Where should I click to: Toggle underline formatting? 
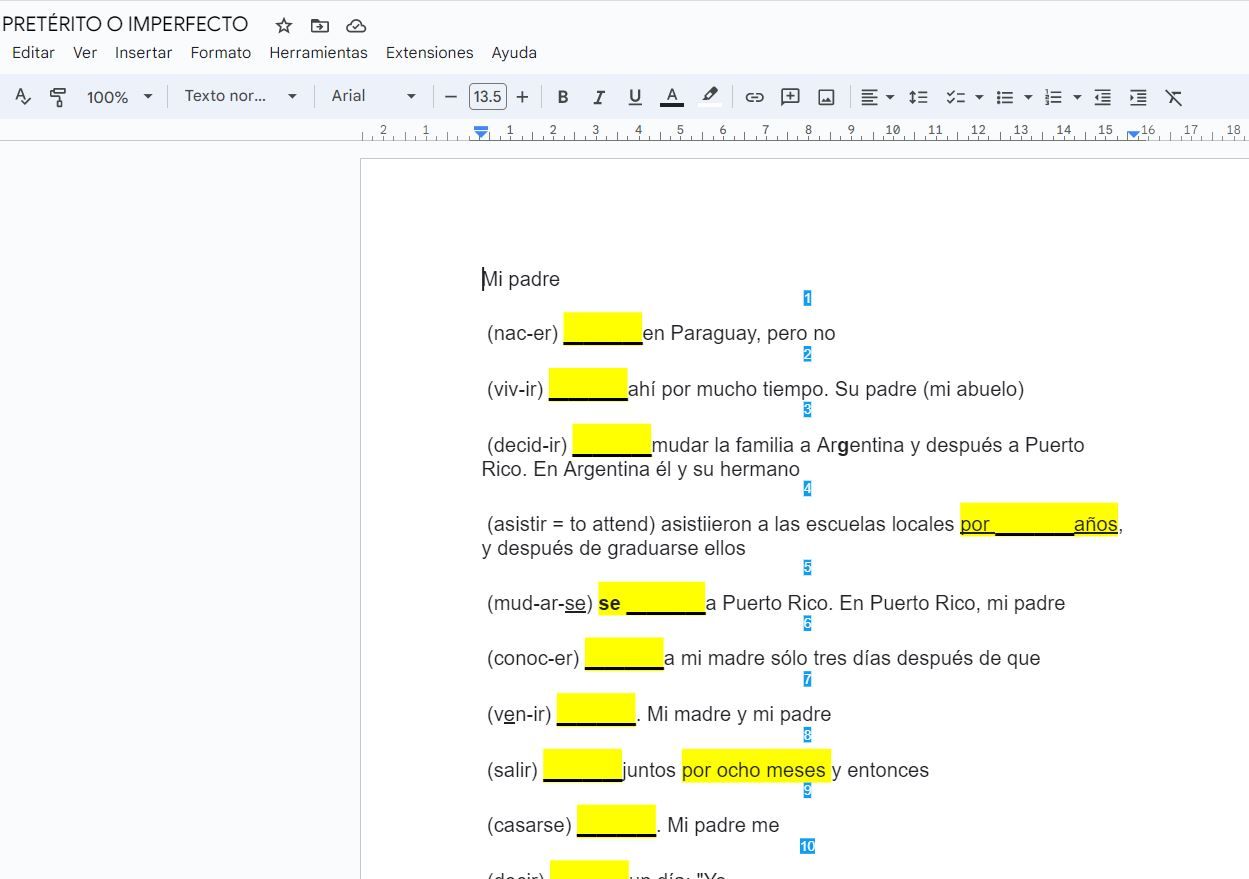(x=635, y=97)
